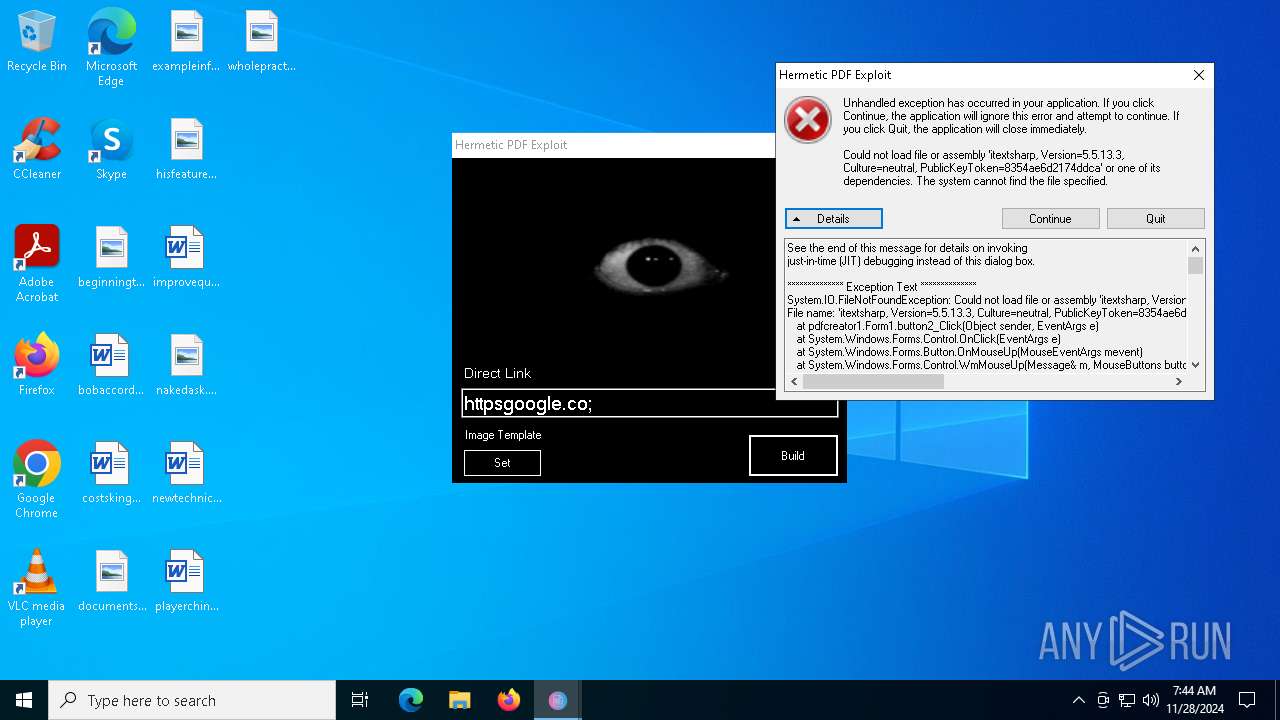Image resolution: width=1280 pixels, height=720 pixels.
Task: Click the 'Exception Text' line in details
Action: (882, 287)
